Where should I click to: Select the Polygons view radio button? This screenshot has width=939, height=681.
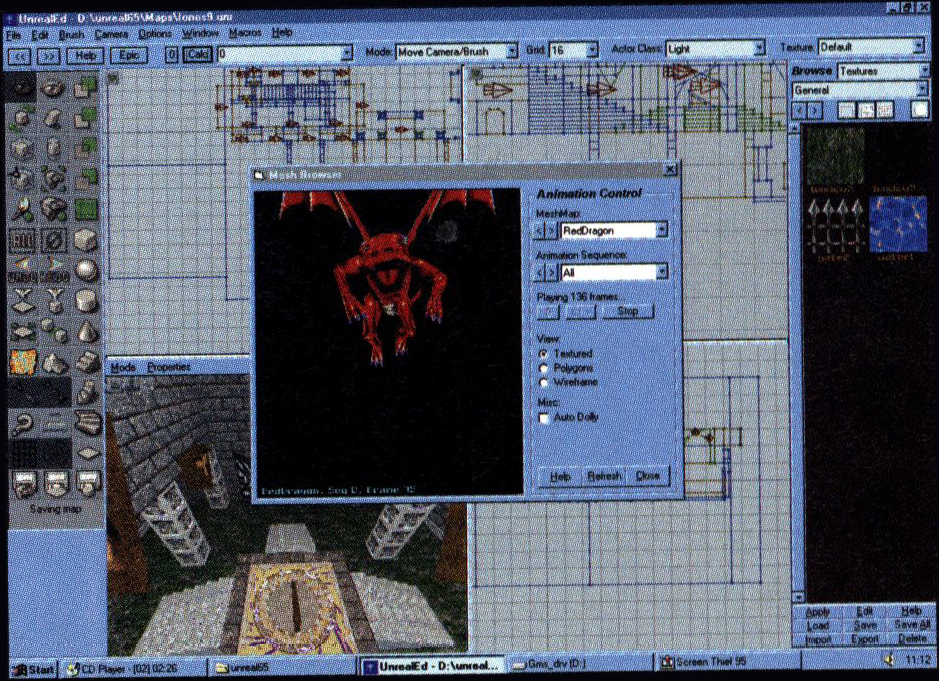click(x=544, y=368)
